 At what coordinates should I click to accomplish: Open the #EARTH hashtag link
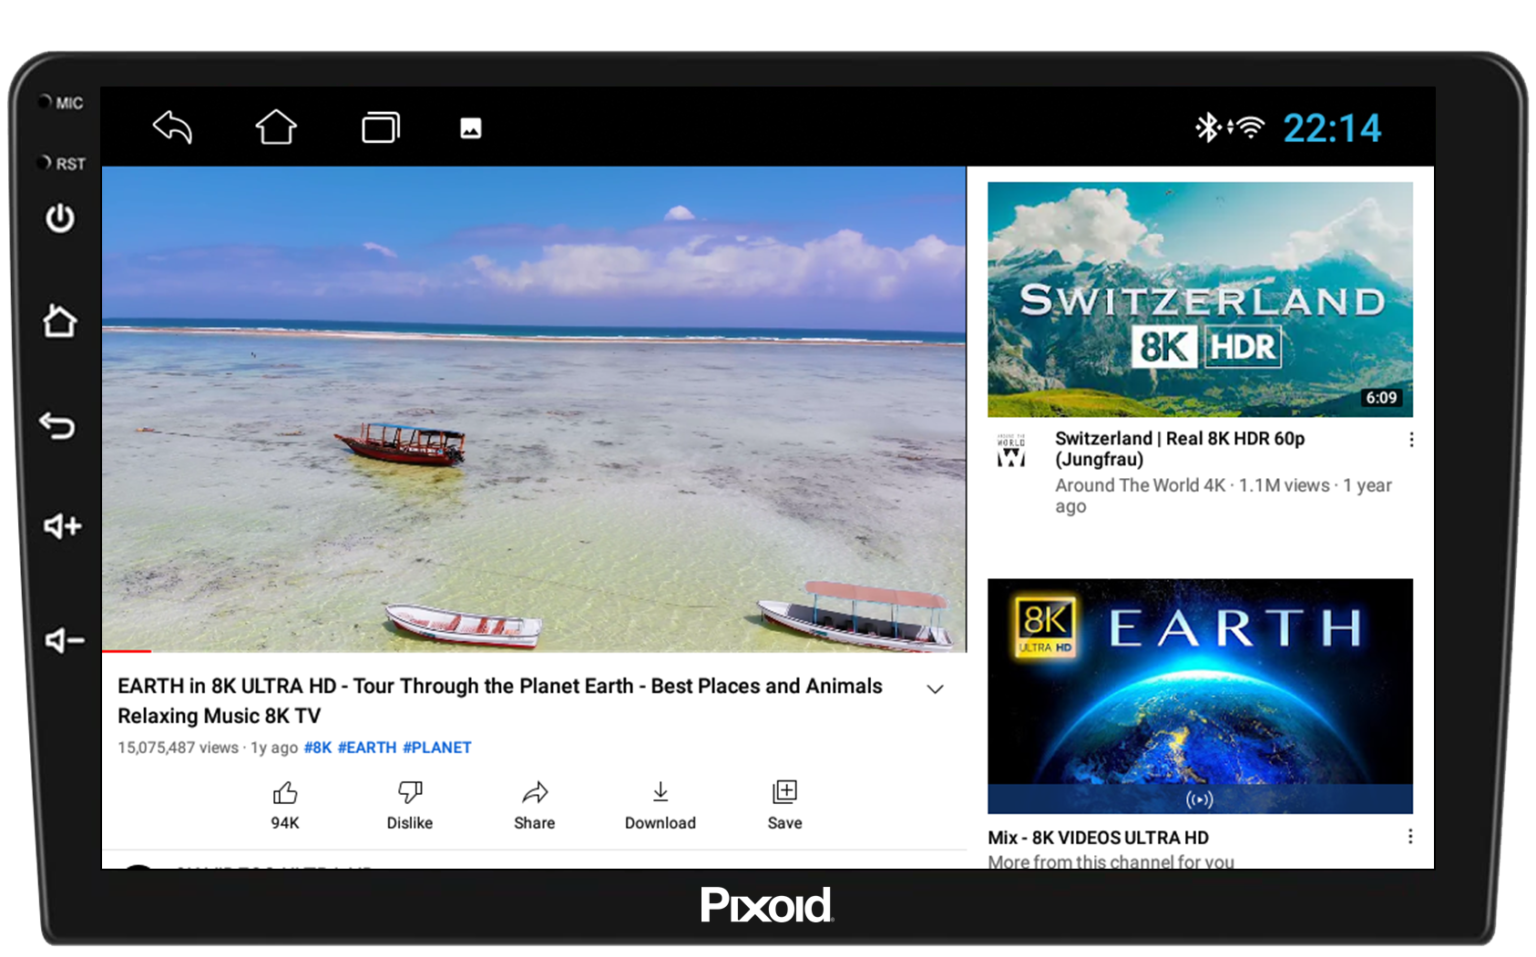tap(367, 747)
